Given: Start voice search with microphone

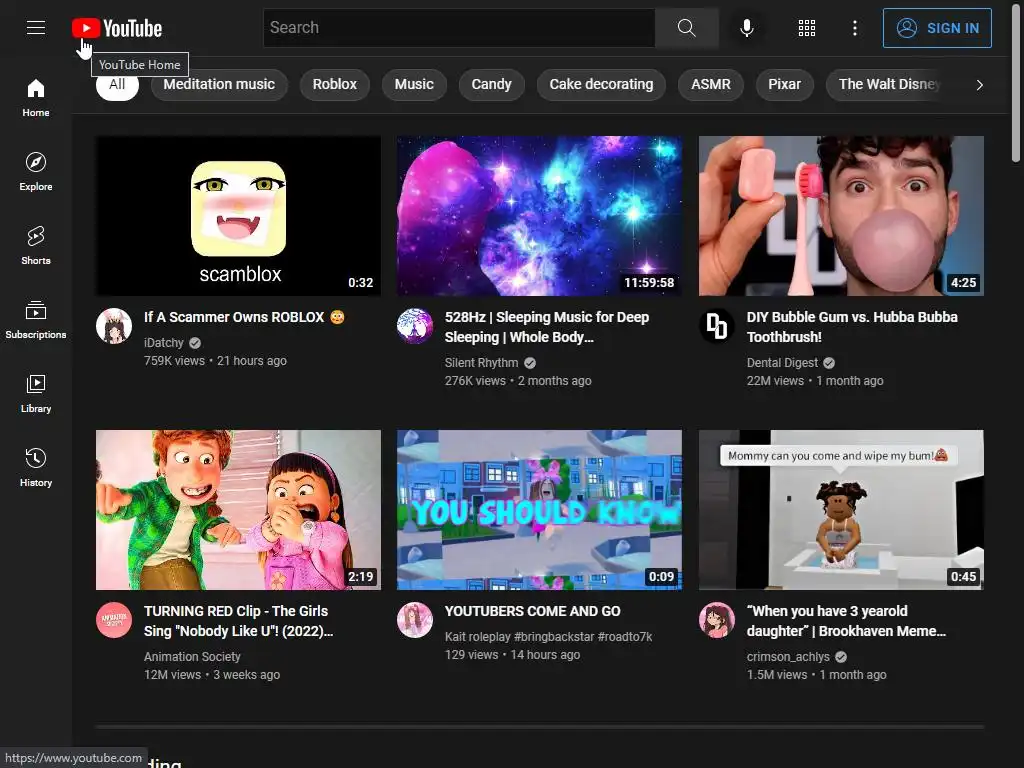Looking at the screenshot, I should click(747, 27).
